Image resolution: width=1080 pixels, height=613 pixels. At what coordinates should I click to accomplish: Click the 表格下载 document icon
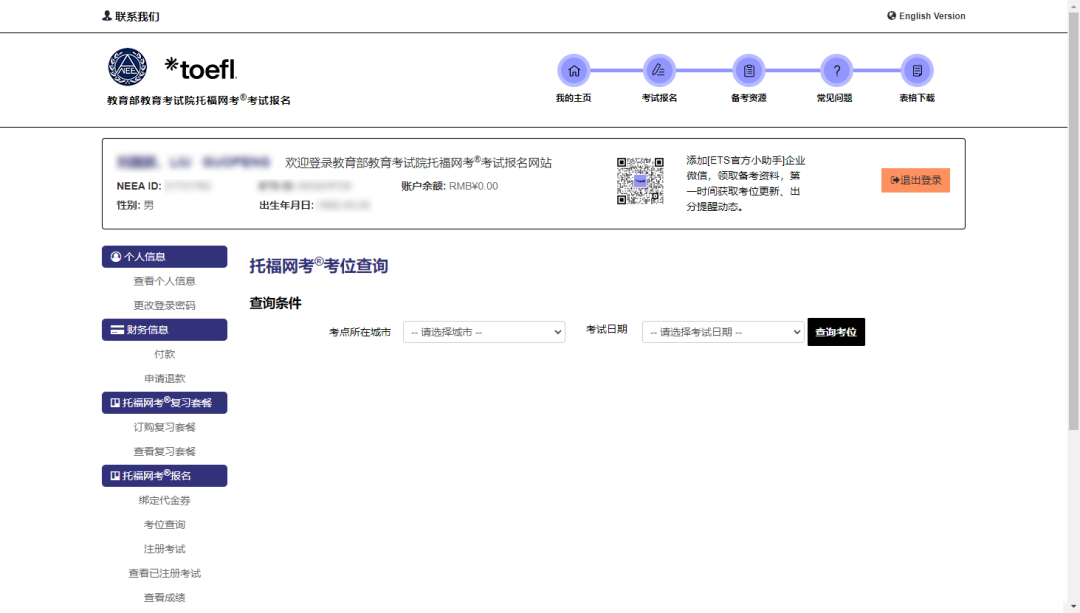pyautogui.click(x=916, y=71)
